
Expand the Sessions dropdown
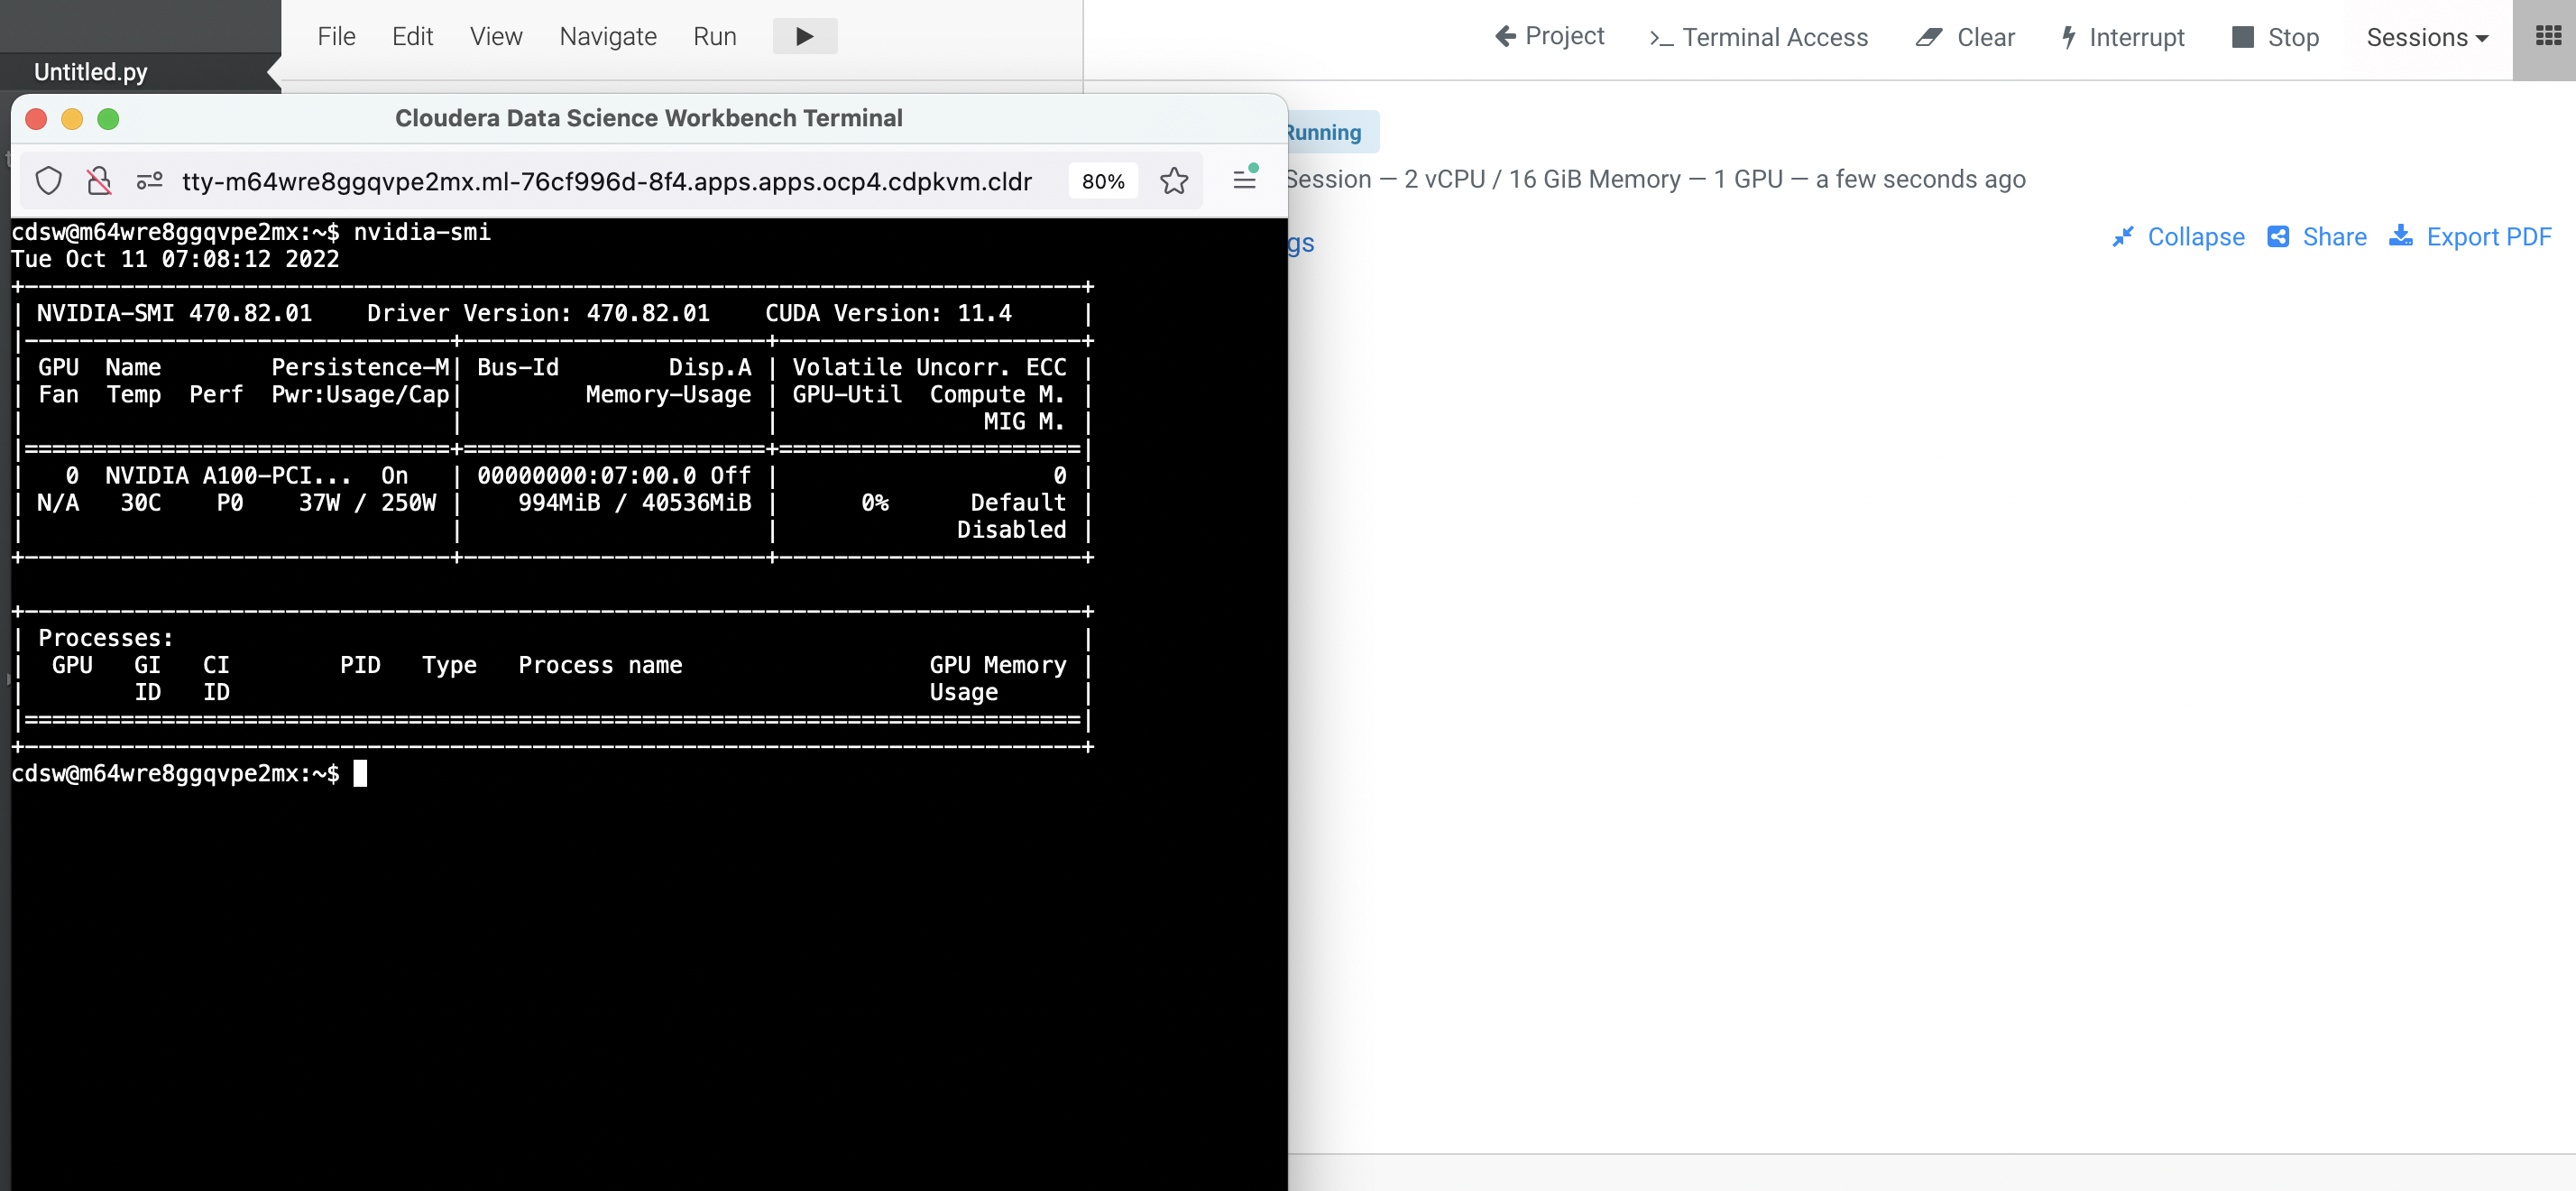point(2427,37)
